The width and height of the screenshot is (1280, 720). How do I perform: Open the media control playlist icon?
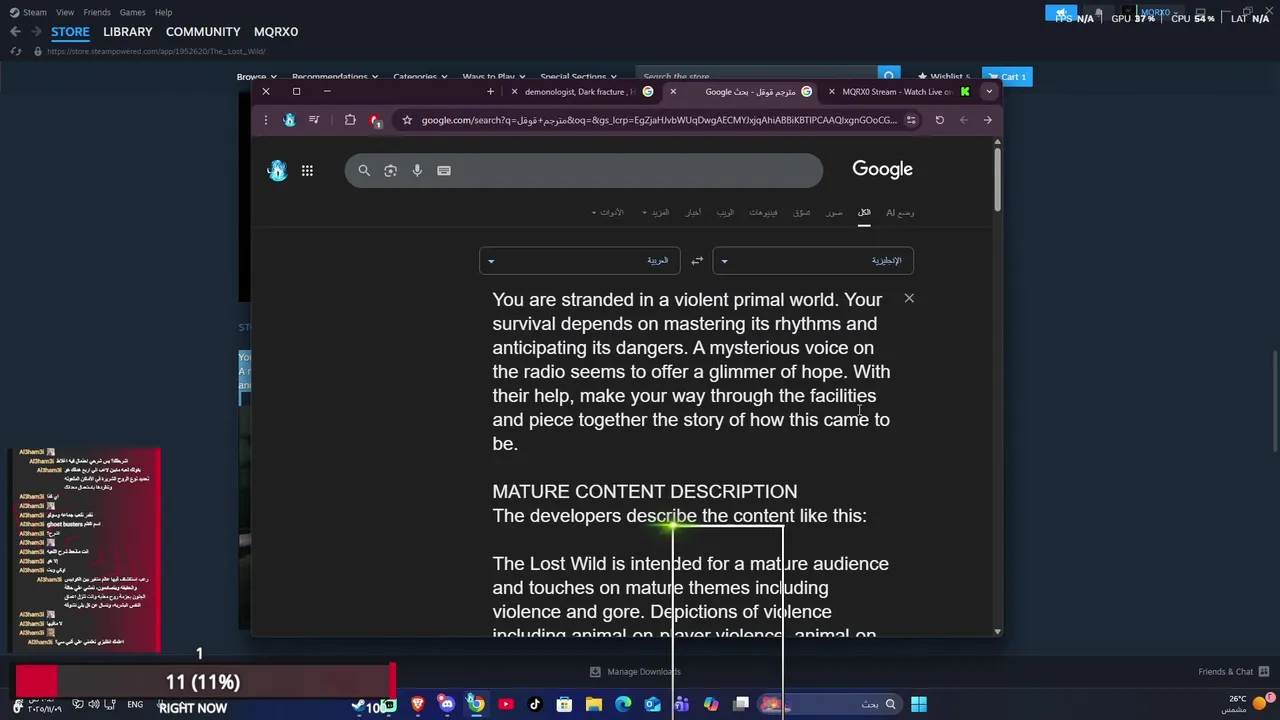tap(314, 120)
